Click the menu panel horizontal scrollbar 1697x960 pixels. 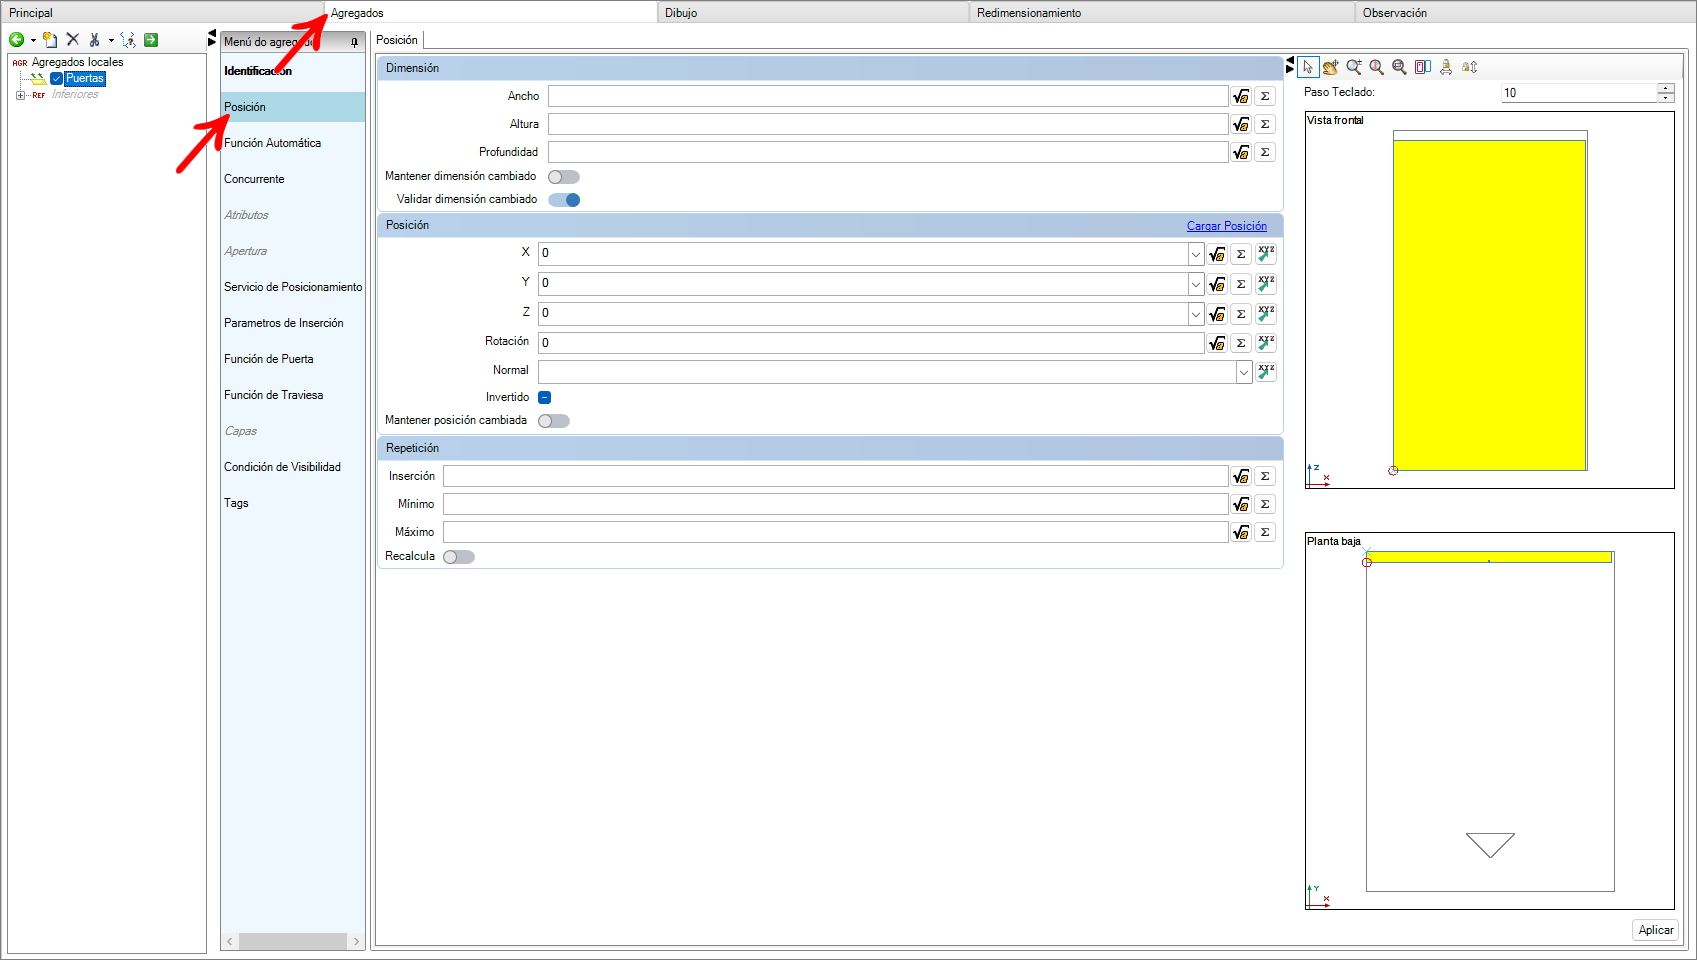[x=293, y=942]
